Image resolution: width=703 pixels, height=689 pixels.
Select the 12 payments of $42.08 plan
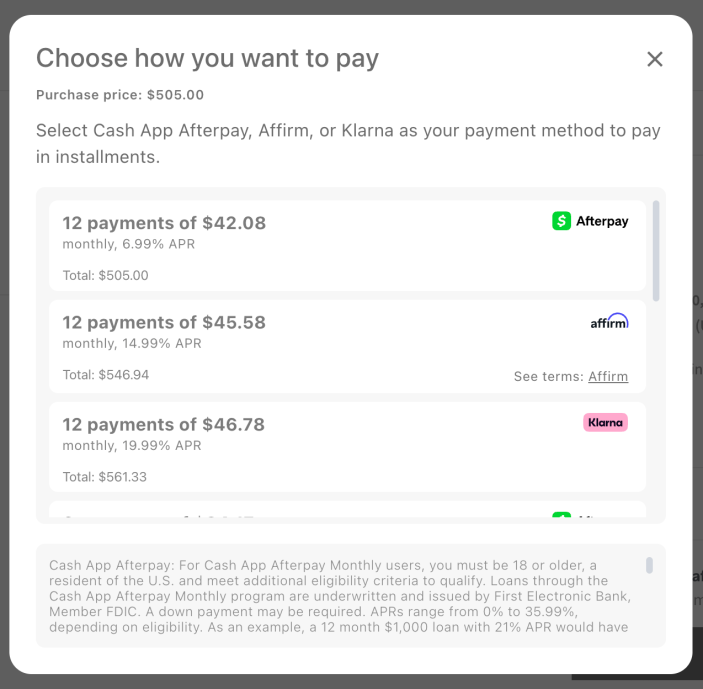(164, 223)
